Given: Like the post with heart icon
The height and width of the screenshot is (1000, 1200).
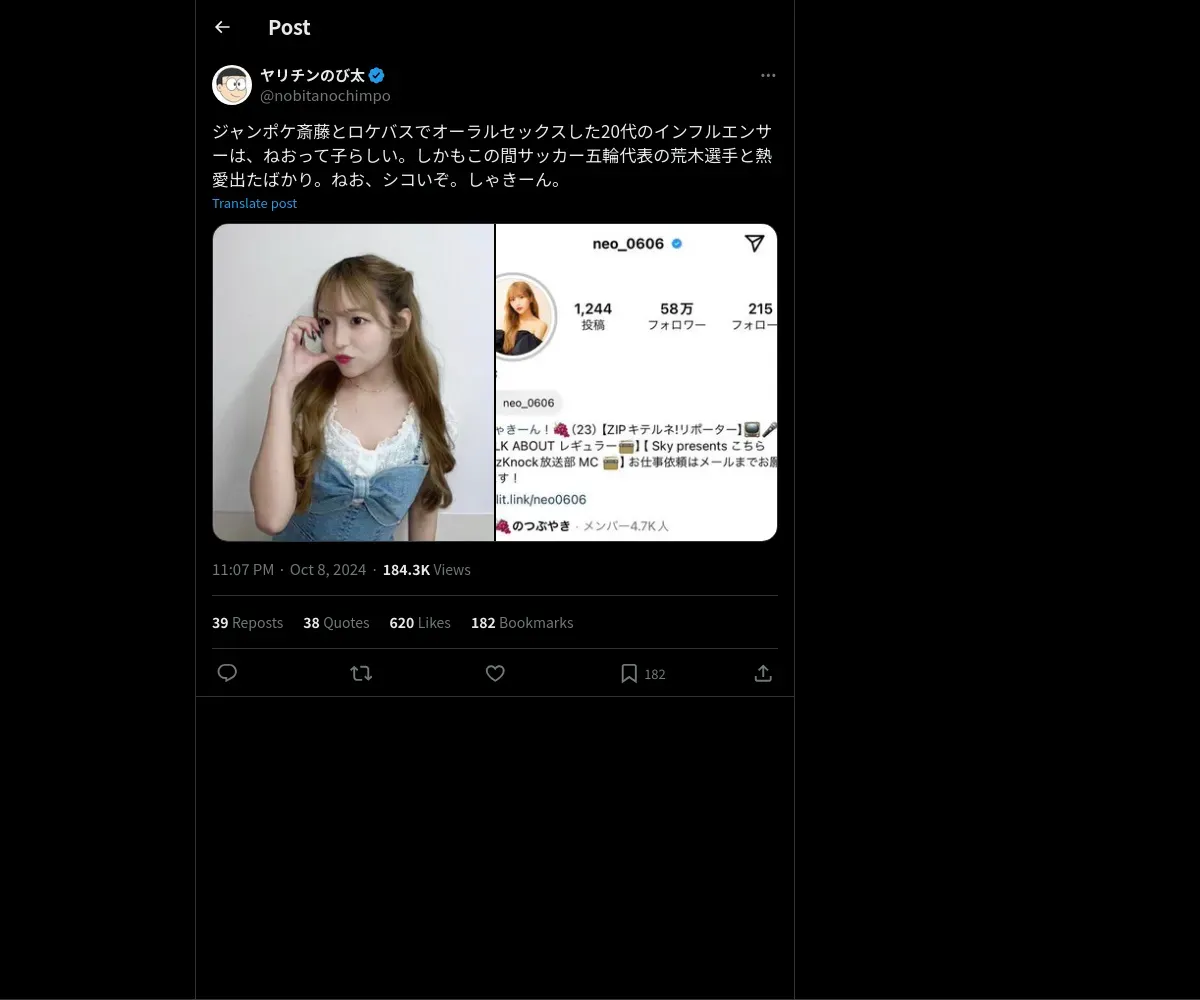Looking at the screenshot, I should pos(495,673).
